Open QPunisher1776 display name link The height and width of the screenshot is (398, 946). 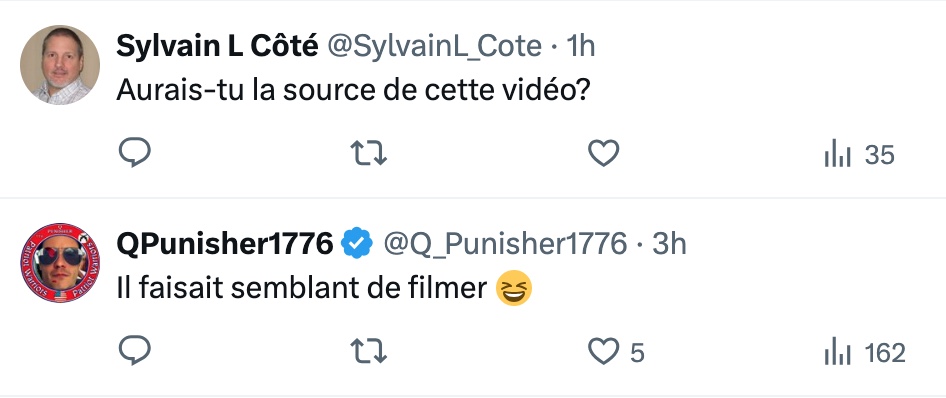pos(224,244)
